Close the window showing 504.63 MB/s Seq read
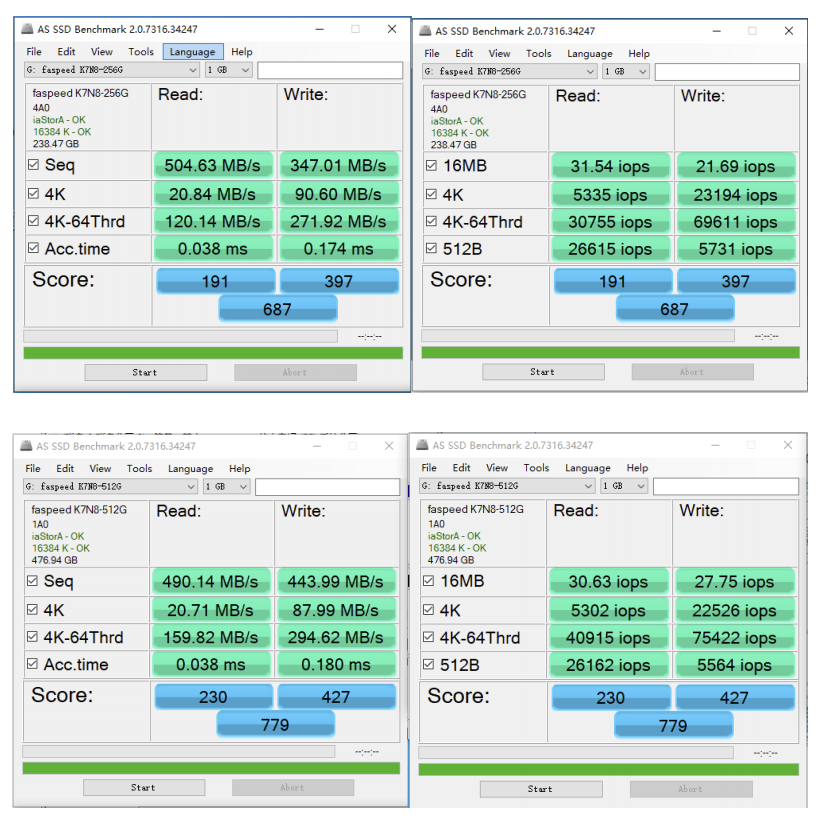Viewport: 823px width, 821px height. pos(392,29)
